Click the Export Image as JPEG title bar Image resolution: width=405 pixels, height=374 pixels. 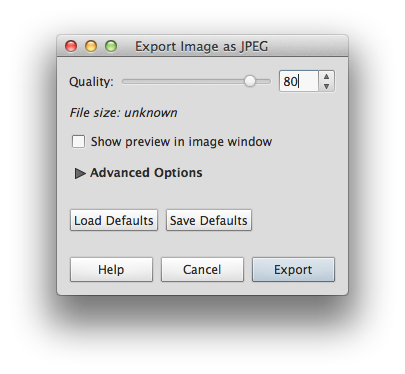202,46
